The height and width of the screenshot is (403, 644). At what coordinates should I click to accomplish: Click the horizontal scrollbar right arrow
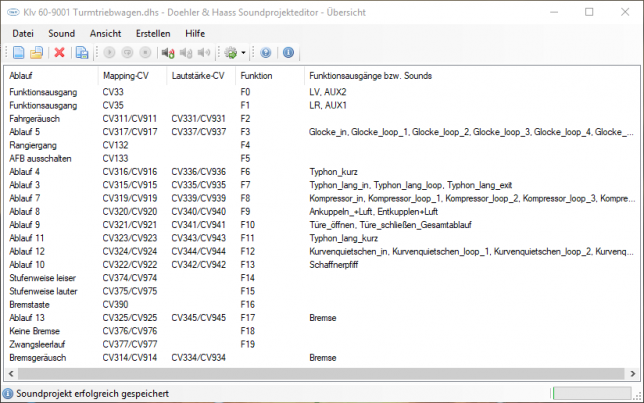632,373
